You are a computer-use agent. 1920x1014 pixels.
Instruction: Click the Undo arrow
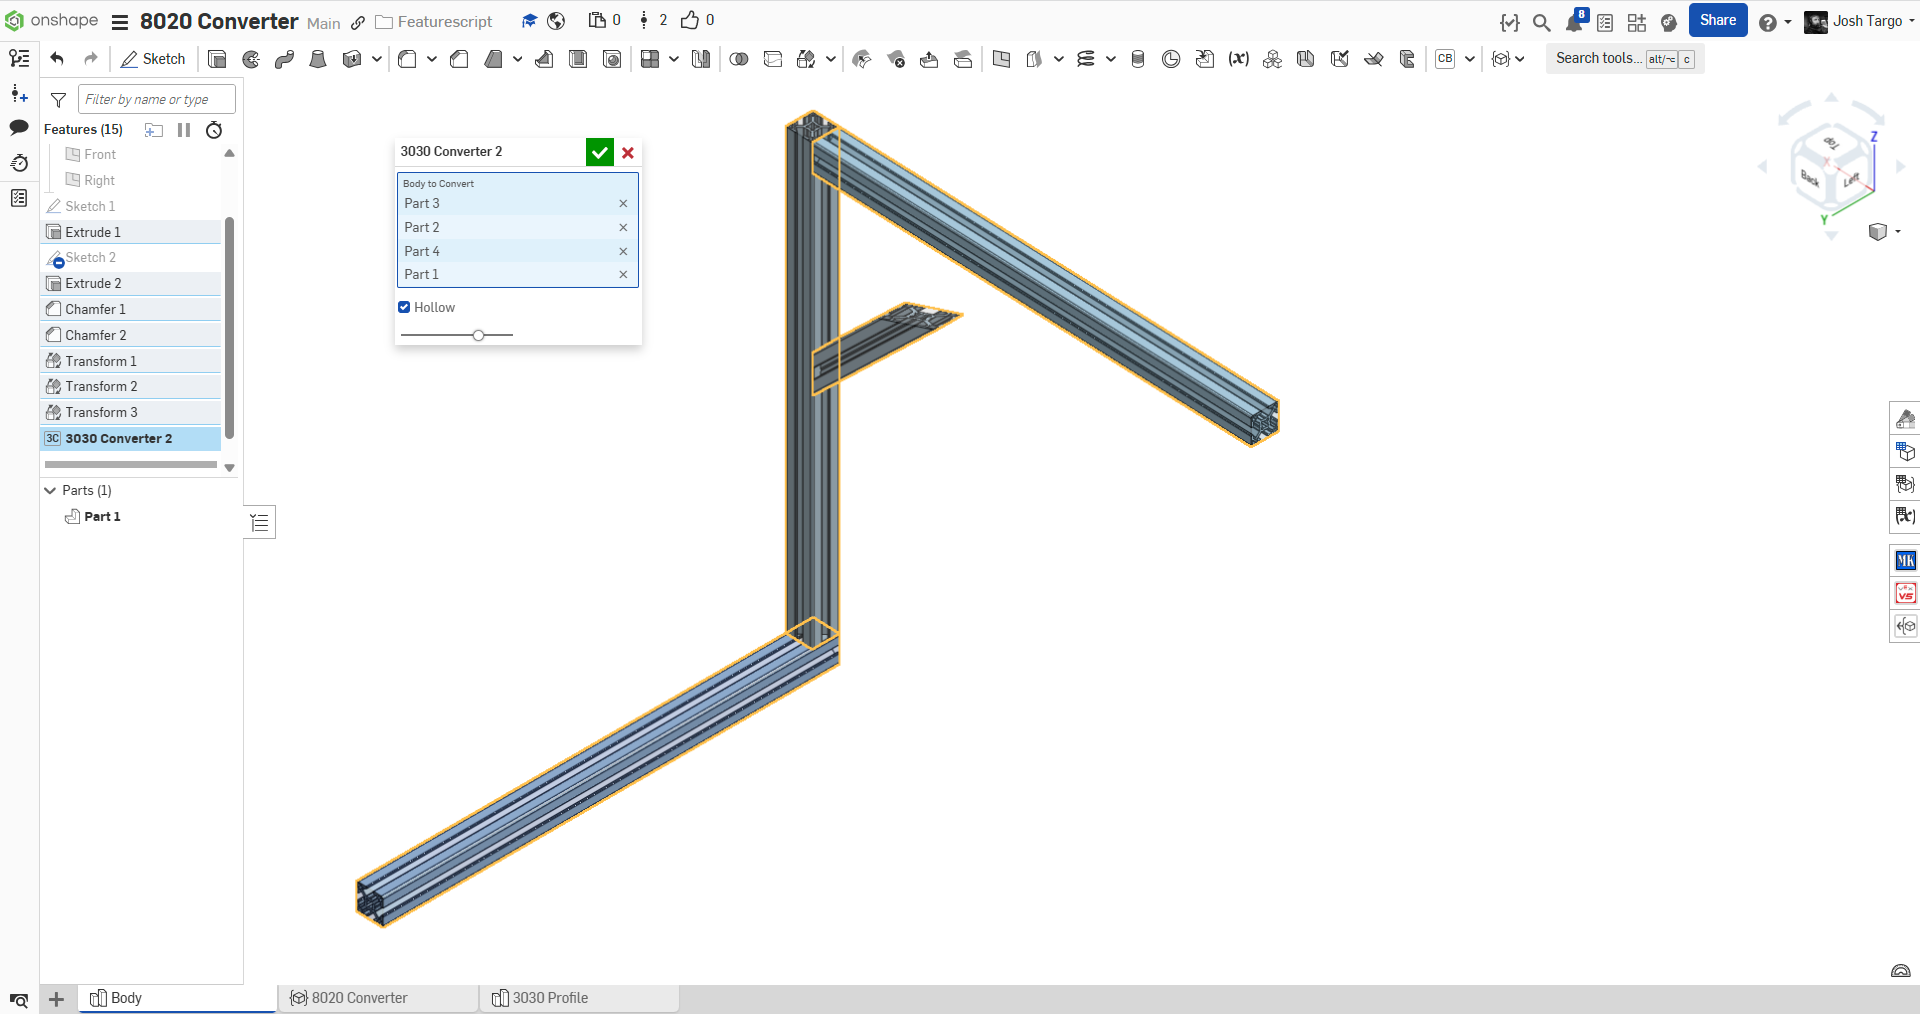point(57,59)
